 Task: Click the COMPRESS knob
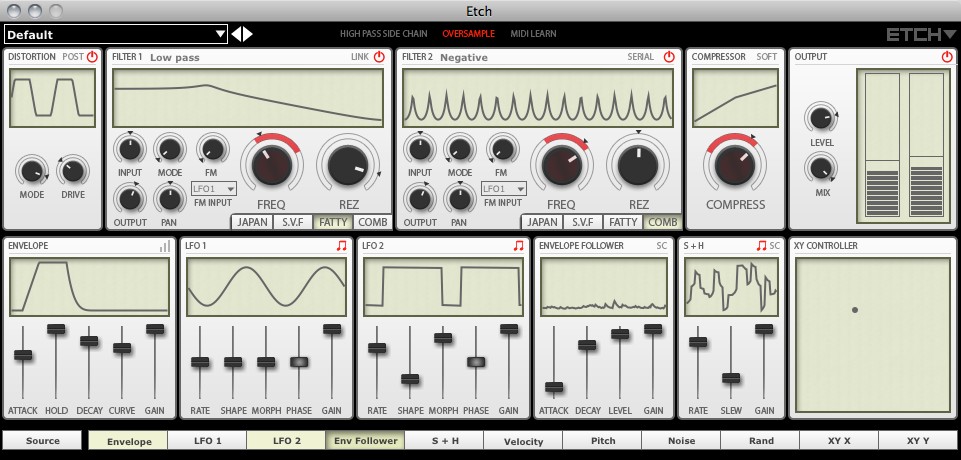coord(735,165)
